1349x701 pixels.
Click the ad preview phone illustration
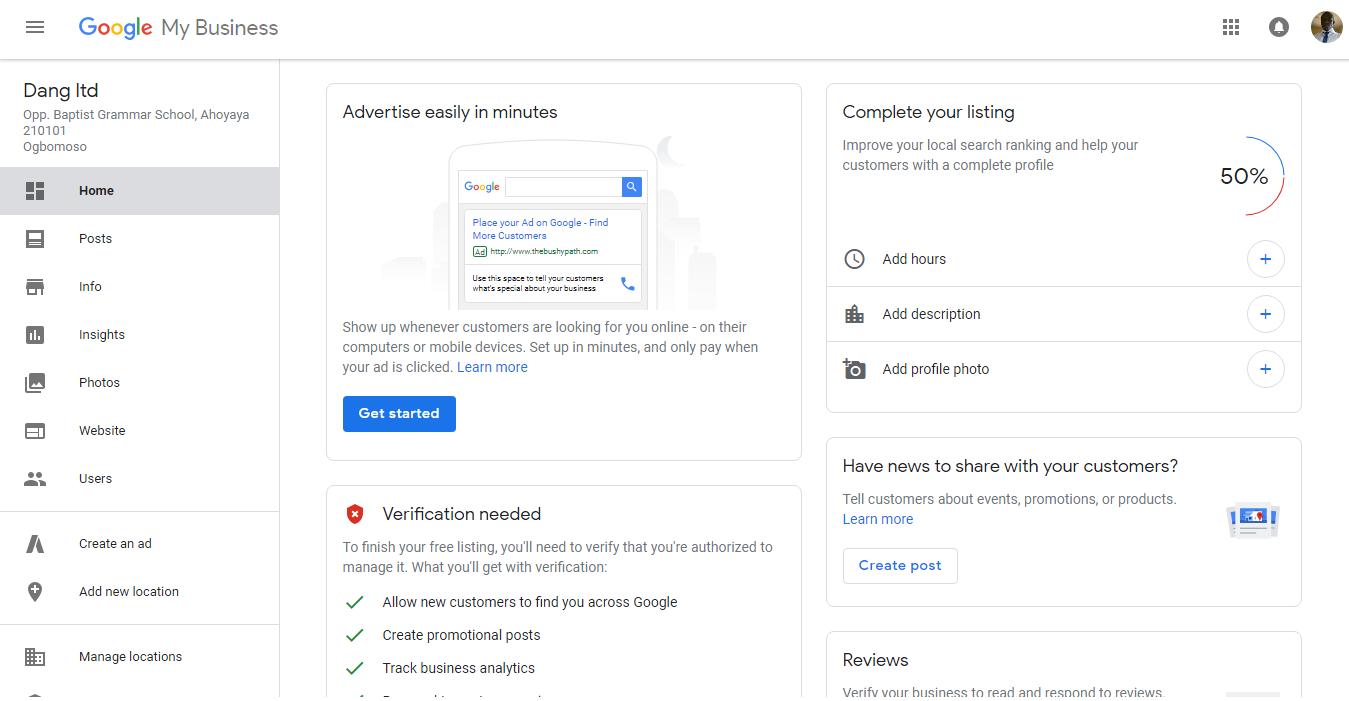pos(553,225)
